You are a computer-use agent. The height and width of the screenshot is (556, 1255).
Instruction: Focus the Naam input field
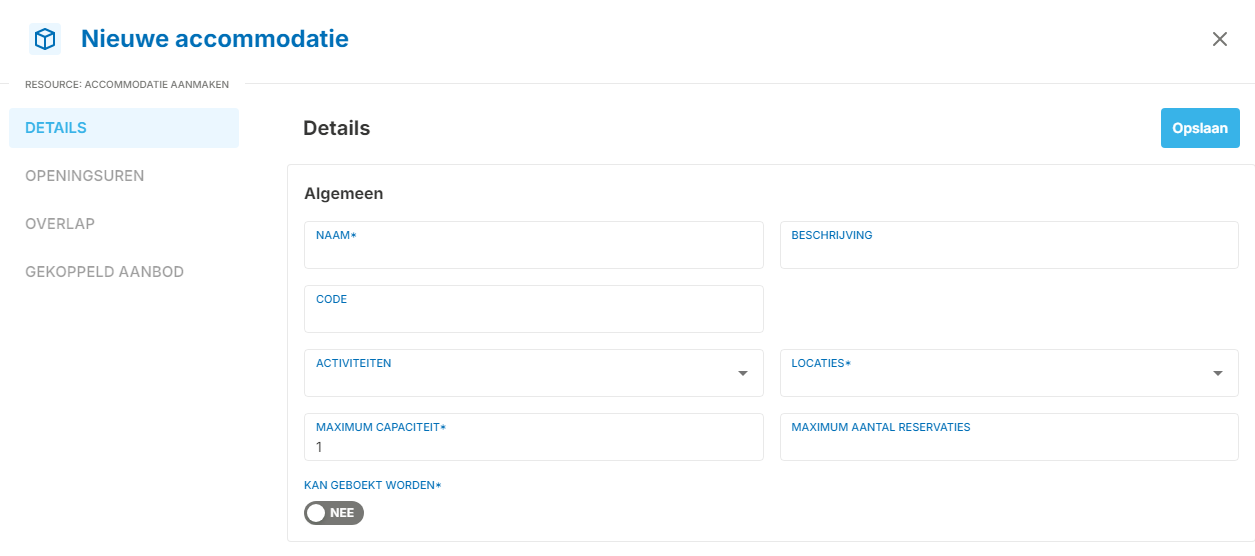(534, 245)
